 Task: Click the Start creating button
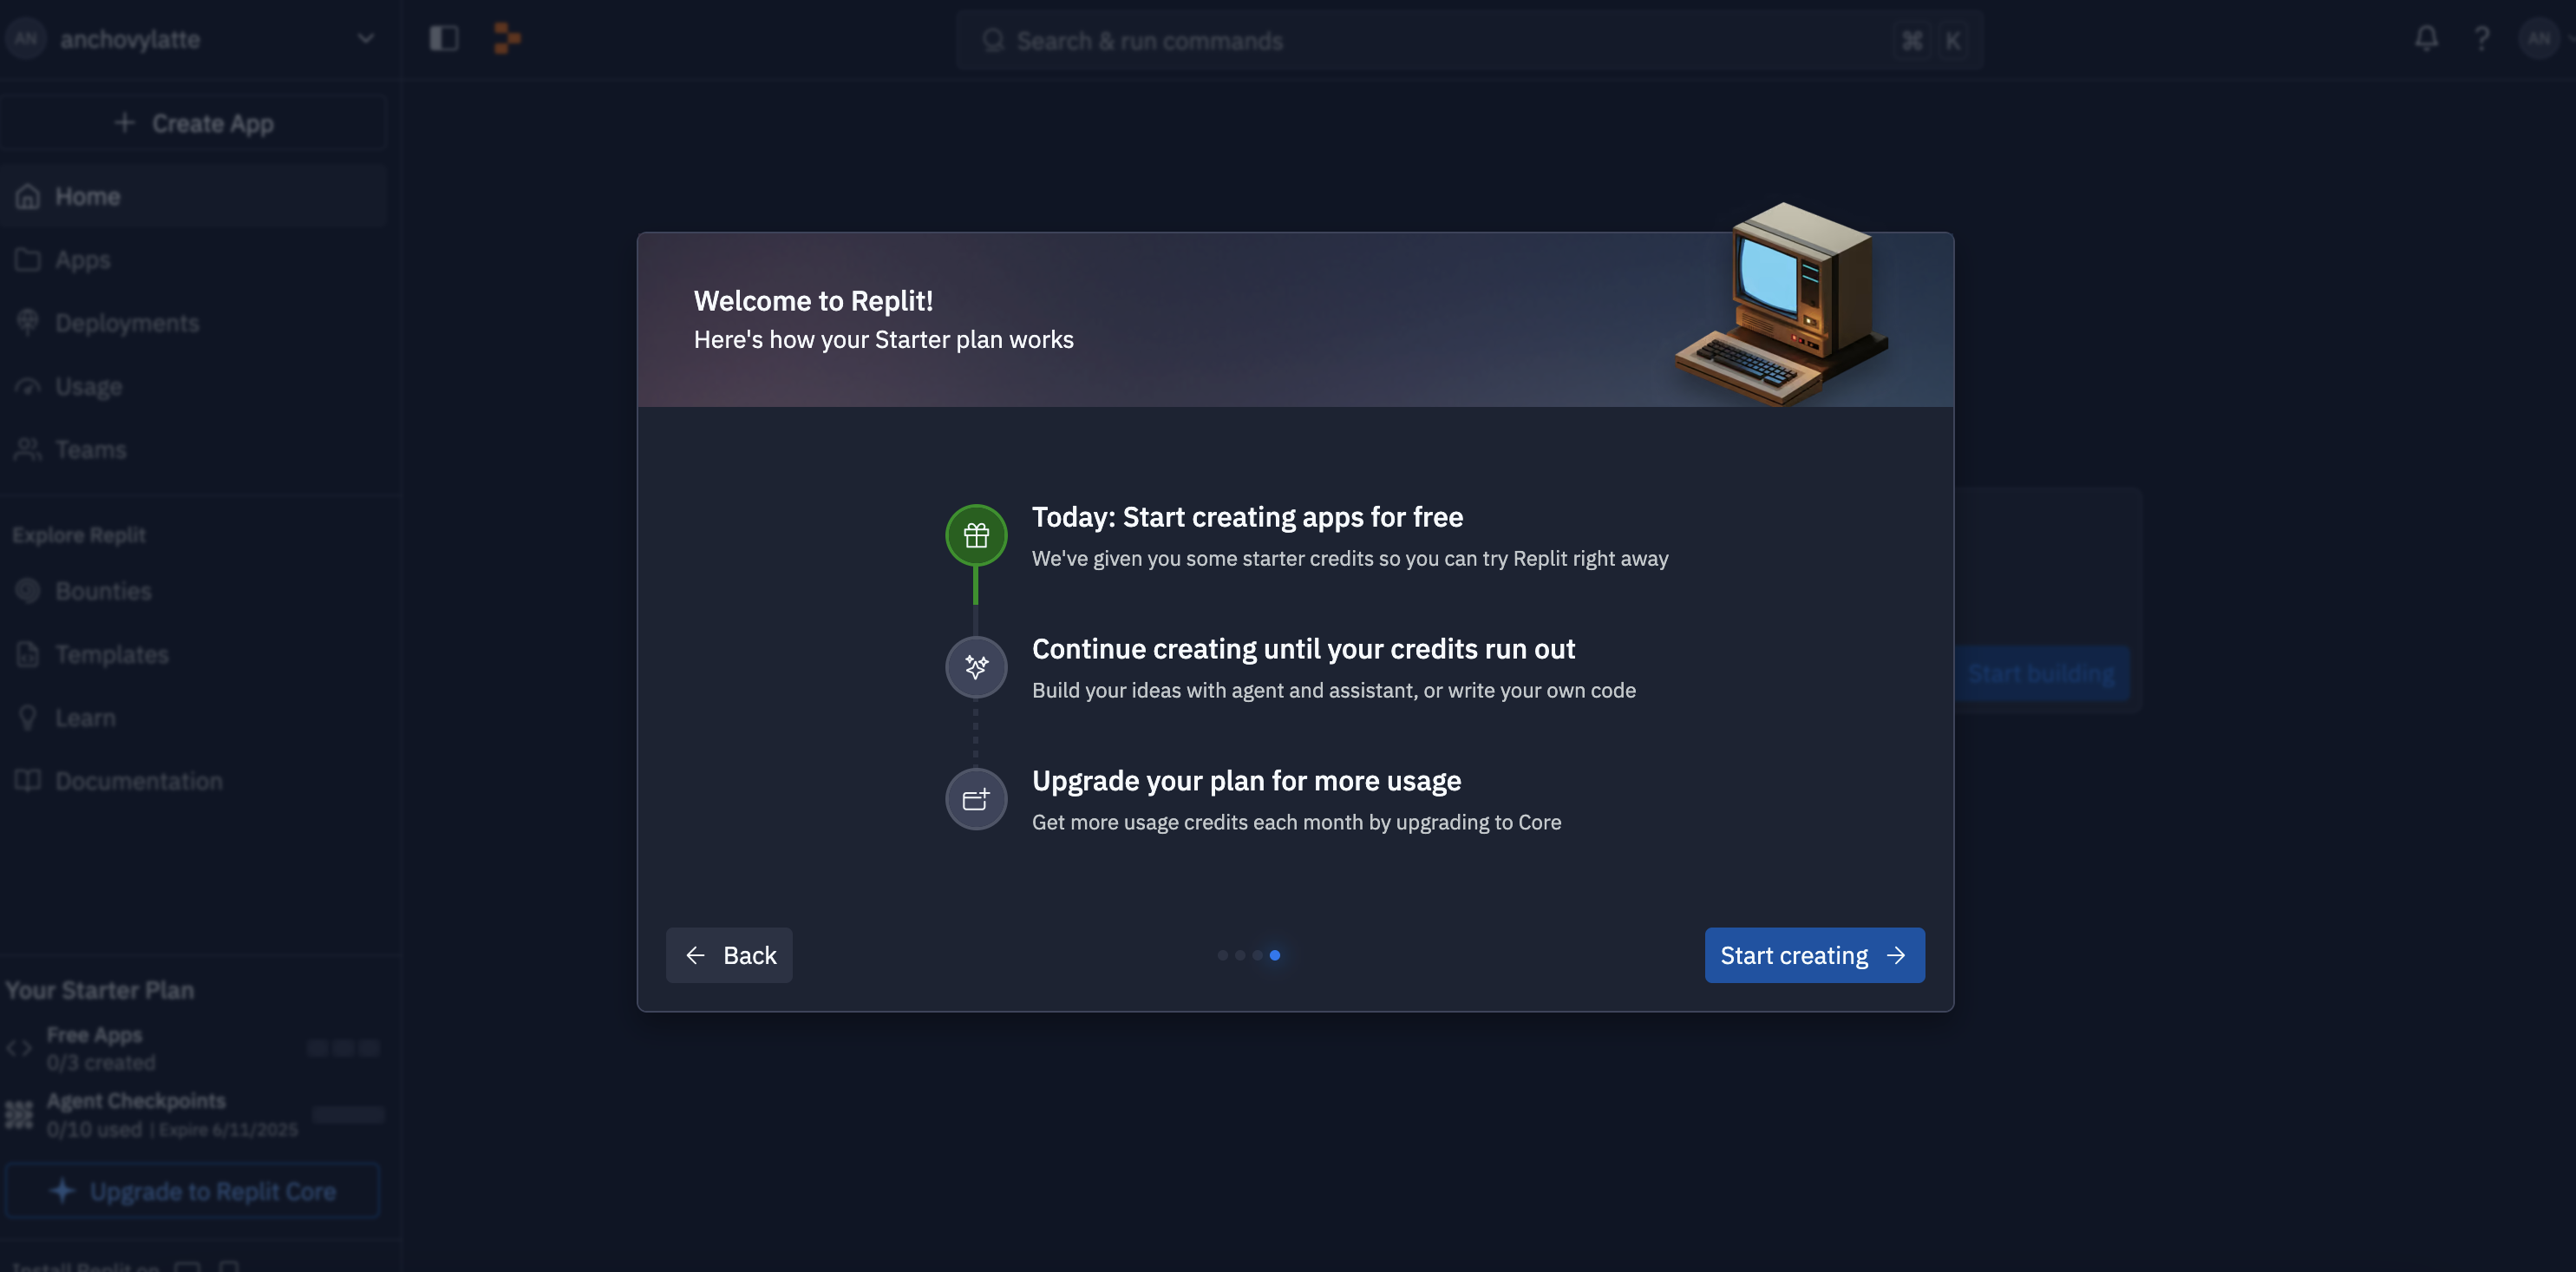(1814, 955)
